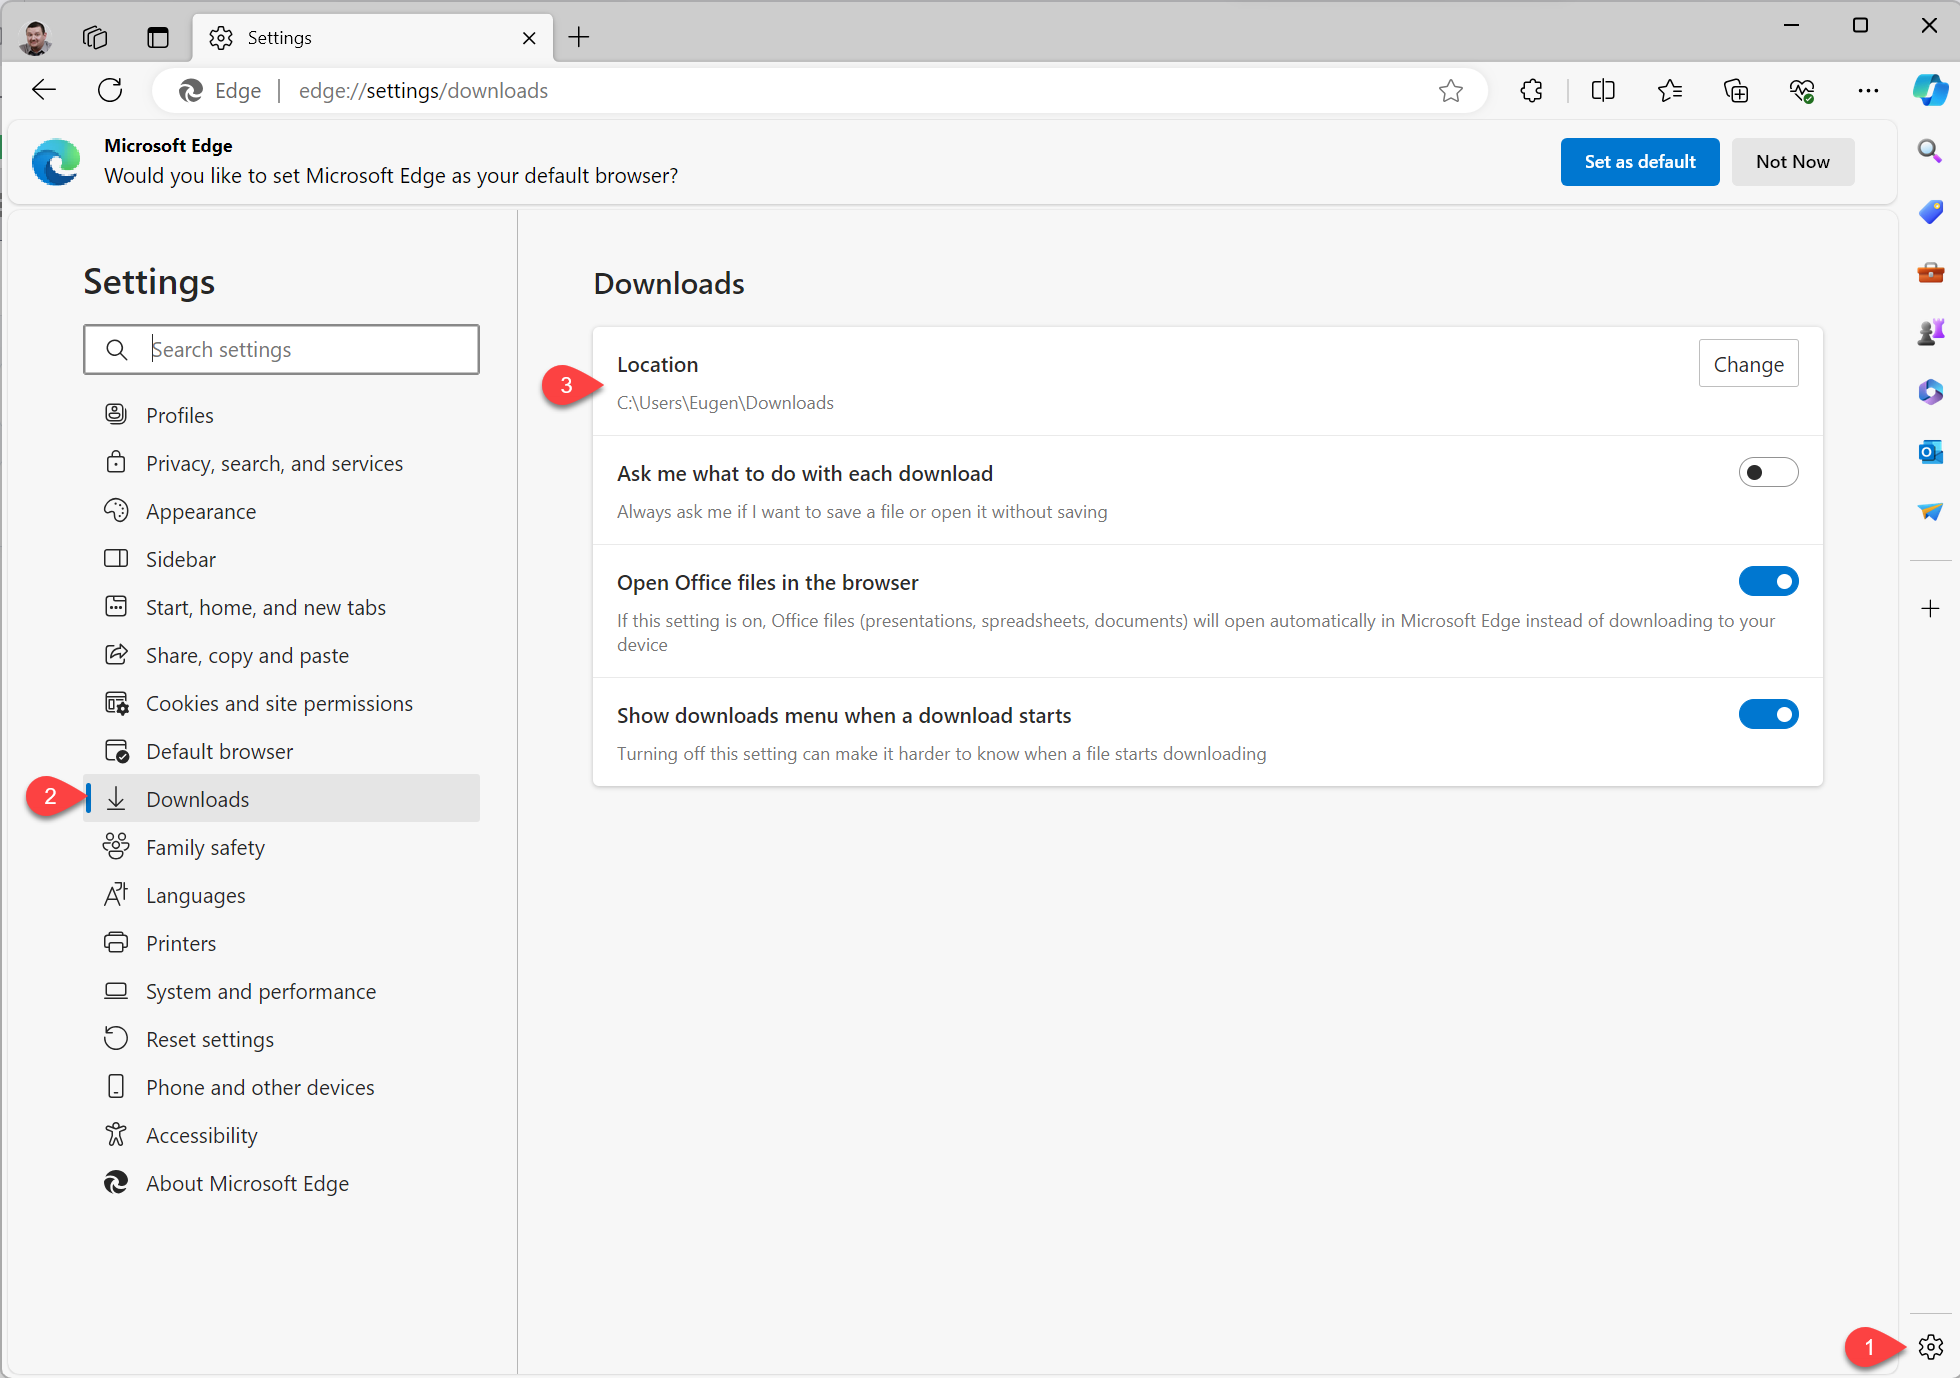Open the profile avatar menu
The width and height of the screenshot is (1960, 1378).
pos(36,38)
